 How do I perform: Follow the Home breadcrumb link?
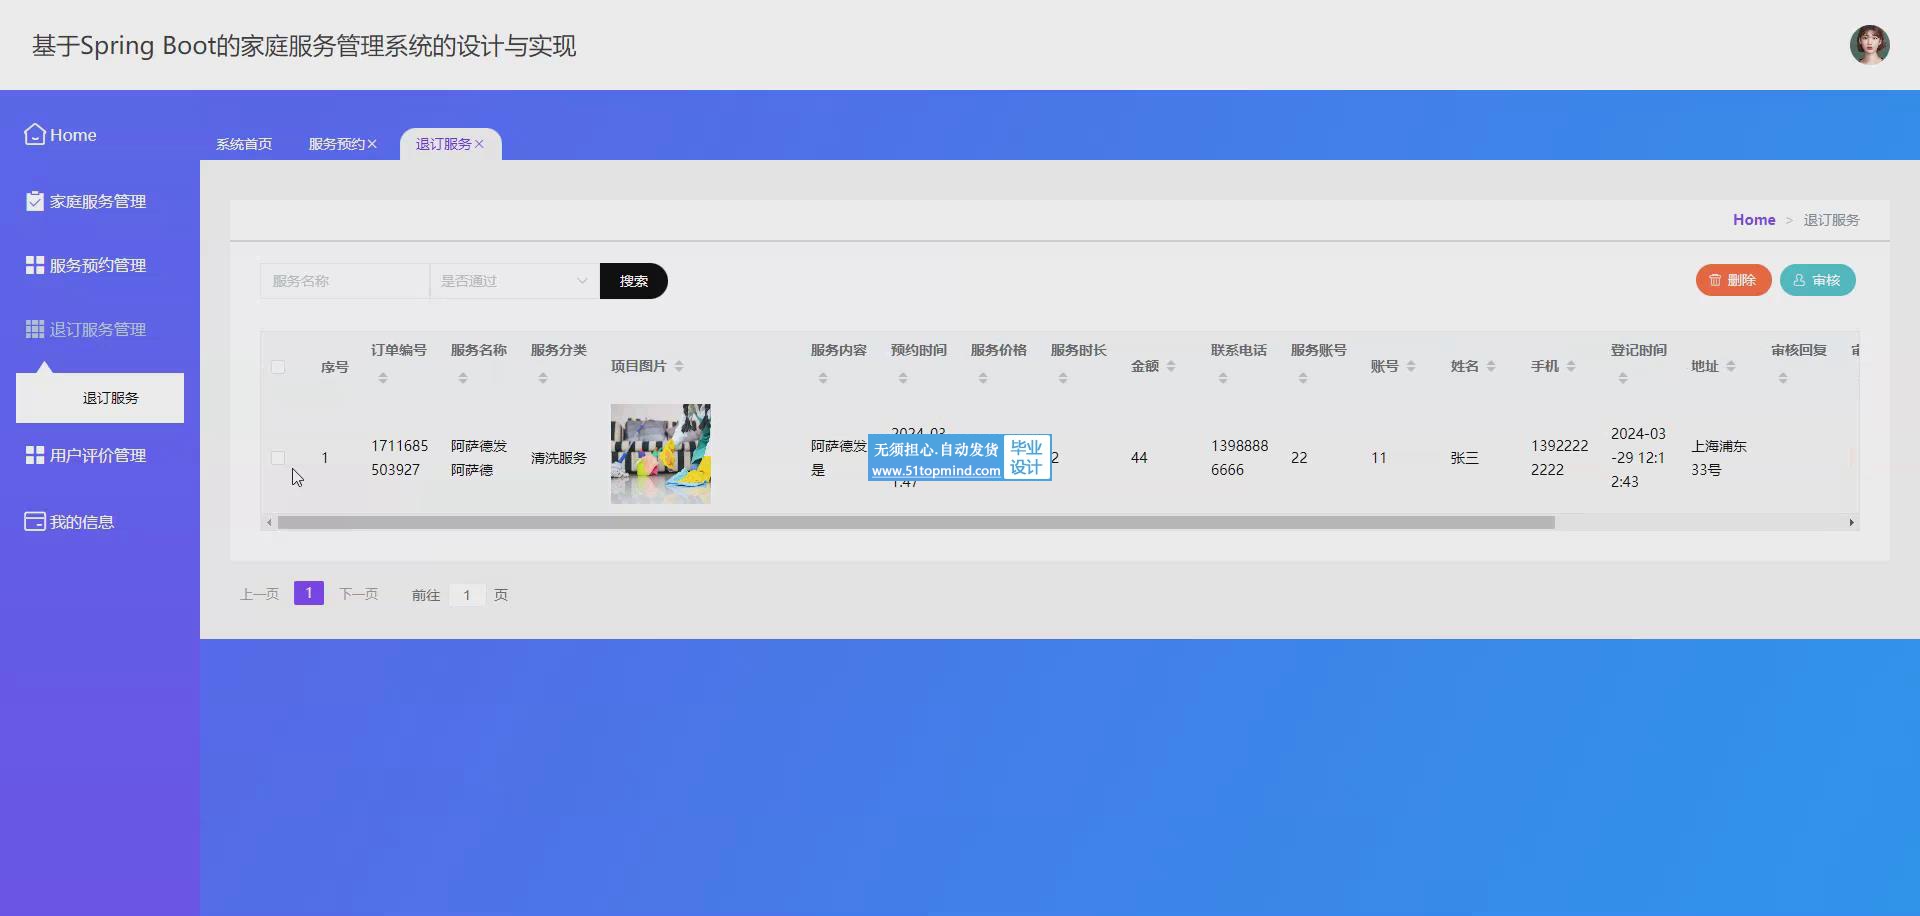[x=1754, y=220]
